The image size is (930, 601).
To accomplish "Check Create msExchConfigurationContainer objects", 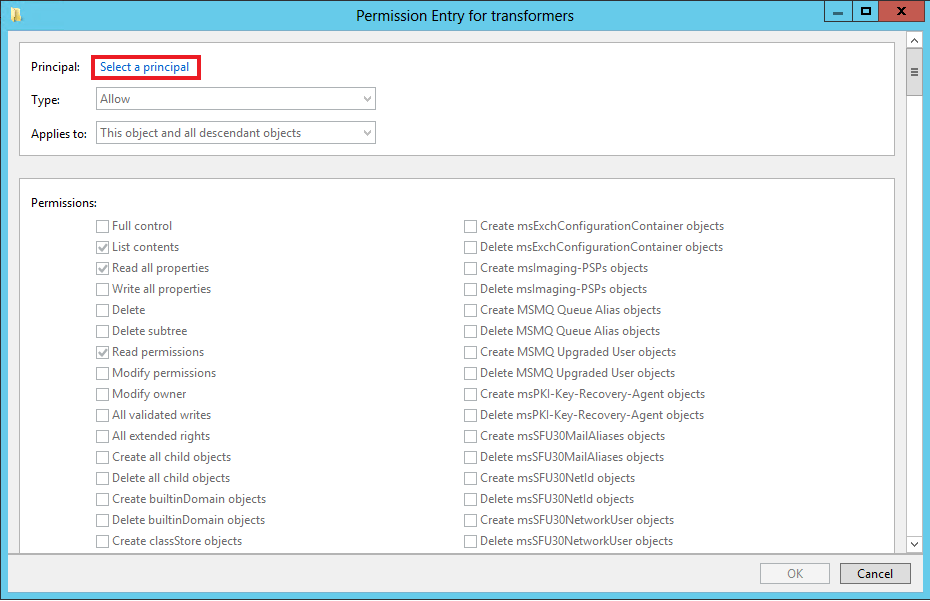I will [x=471, y=227].
